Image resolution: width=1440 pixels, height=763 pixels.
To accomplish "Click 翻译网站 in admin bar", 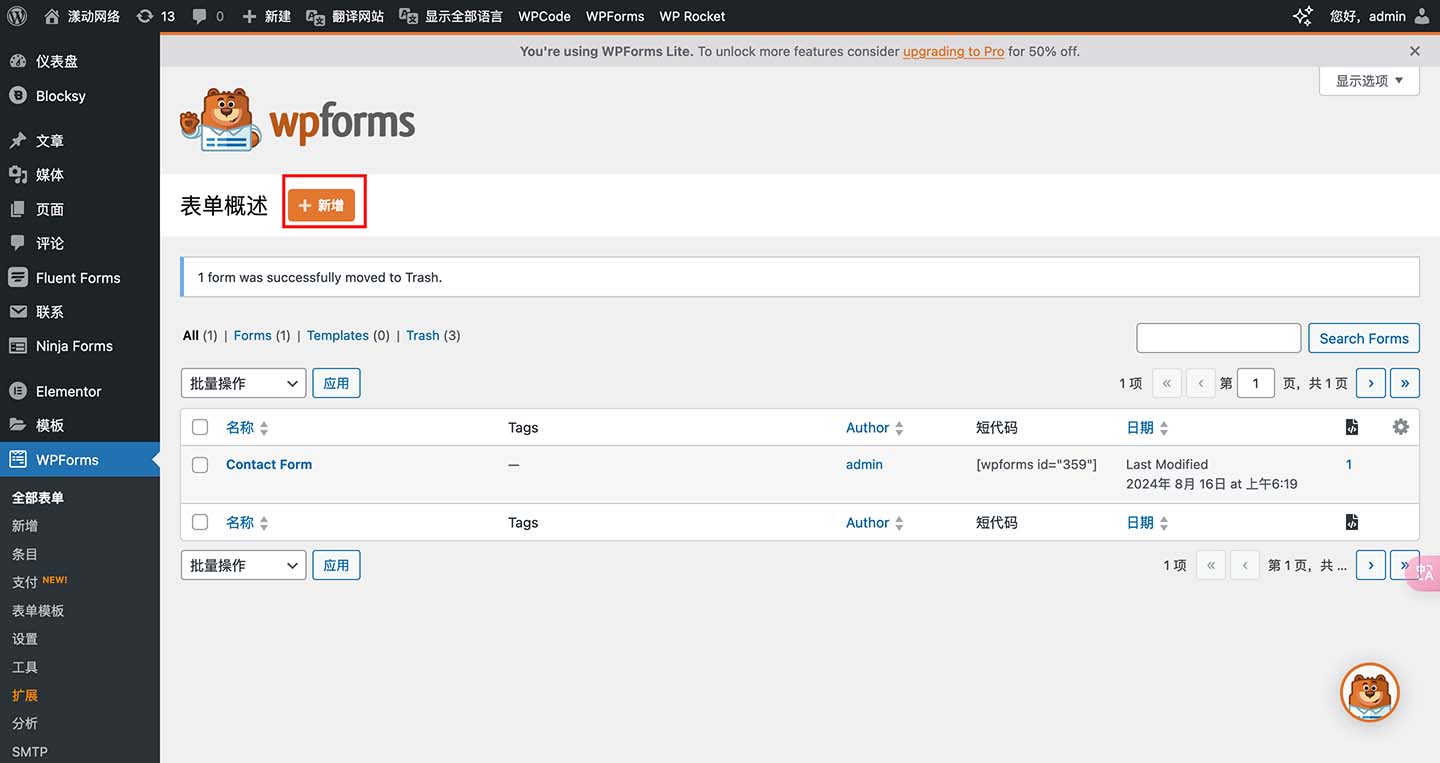I will click(x=345, y=16).
